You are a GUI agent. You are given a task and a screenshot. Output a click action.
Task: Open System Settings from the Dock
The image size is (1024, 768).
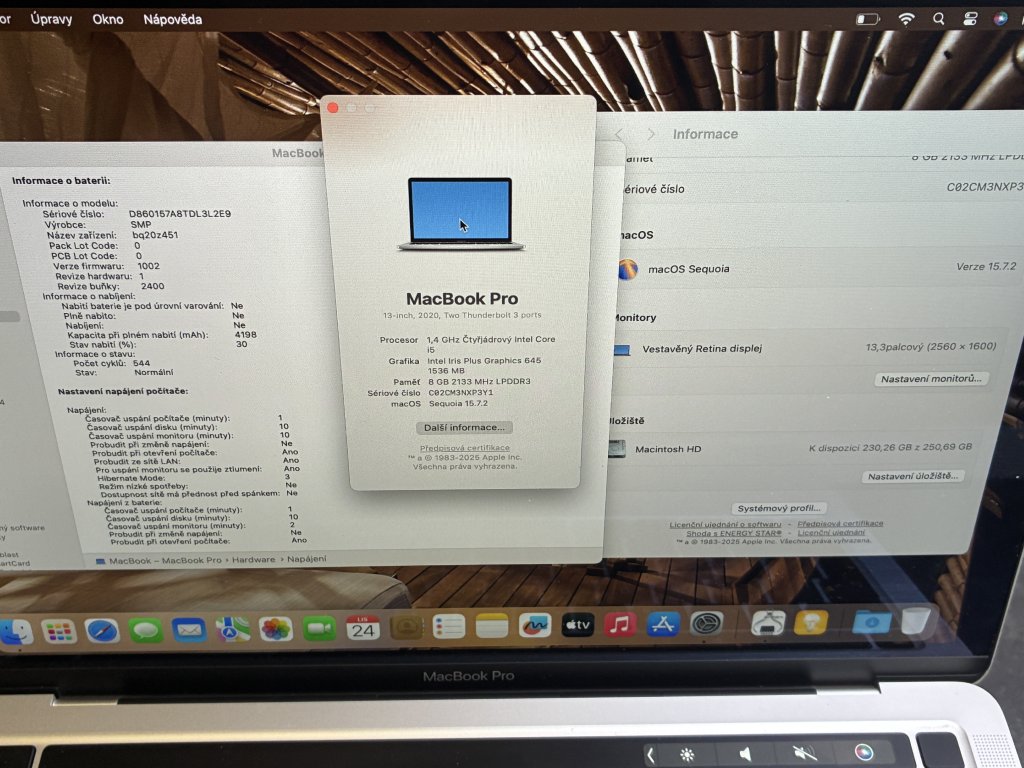pos(706,623)
